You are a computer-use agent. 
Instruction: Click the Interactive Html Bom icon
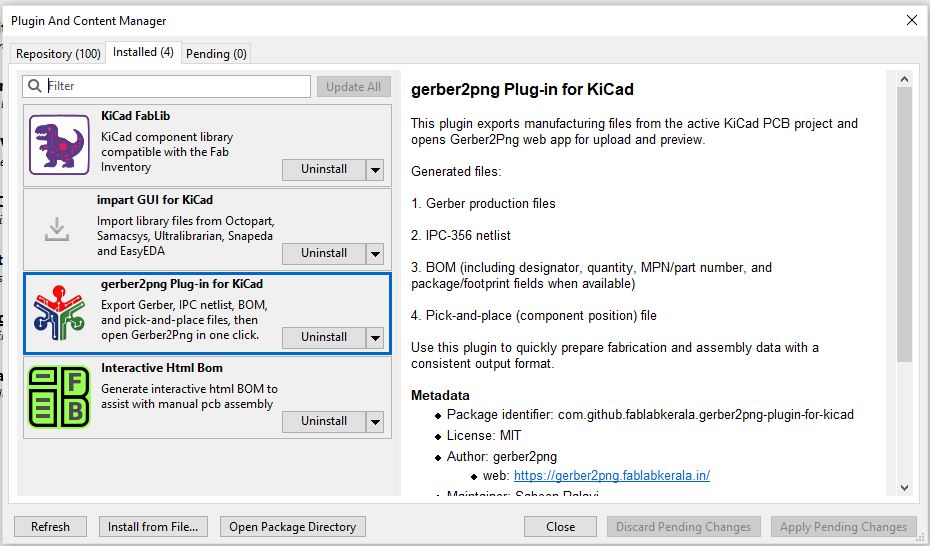[59, 397]
